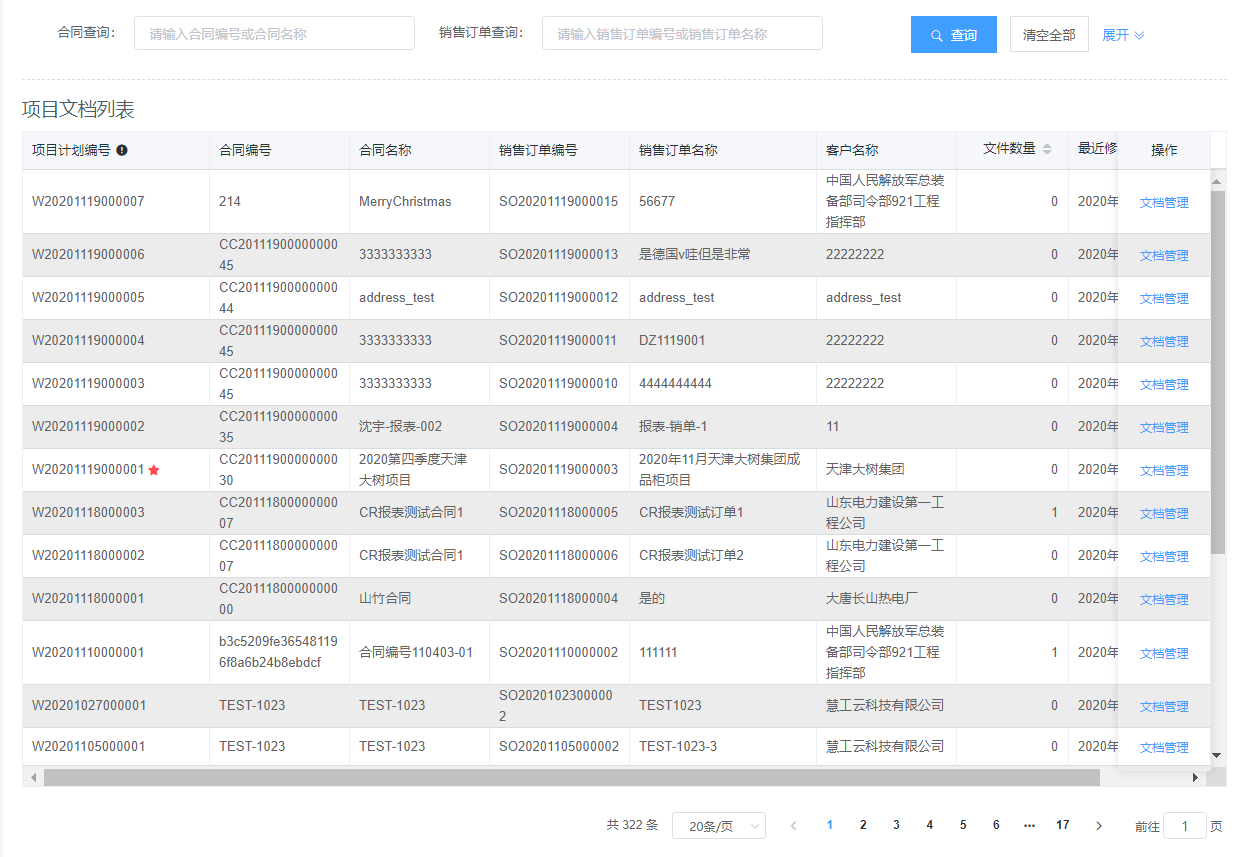1246x857 pixels.
Task: Open 文档管理 for row W20201118000003
Action: 1164,513
